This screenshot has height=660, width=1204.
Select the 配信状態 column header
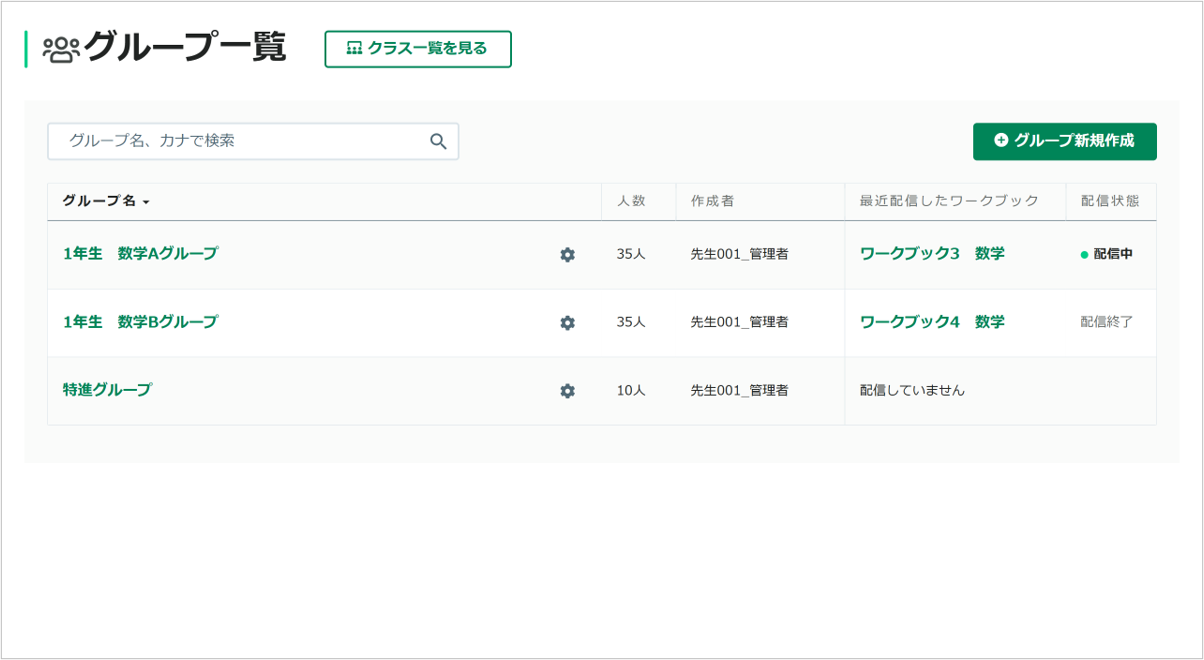coord(1109,201)
